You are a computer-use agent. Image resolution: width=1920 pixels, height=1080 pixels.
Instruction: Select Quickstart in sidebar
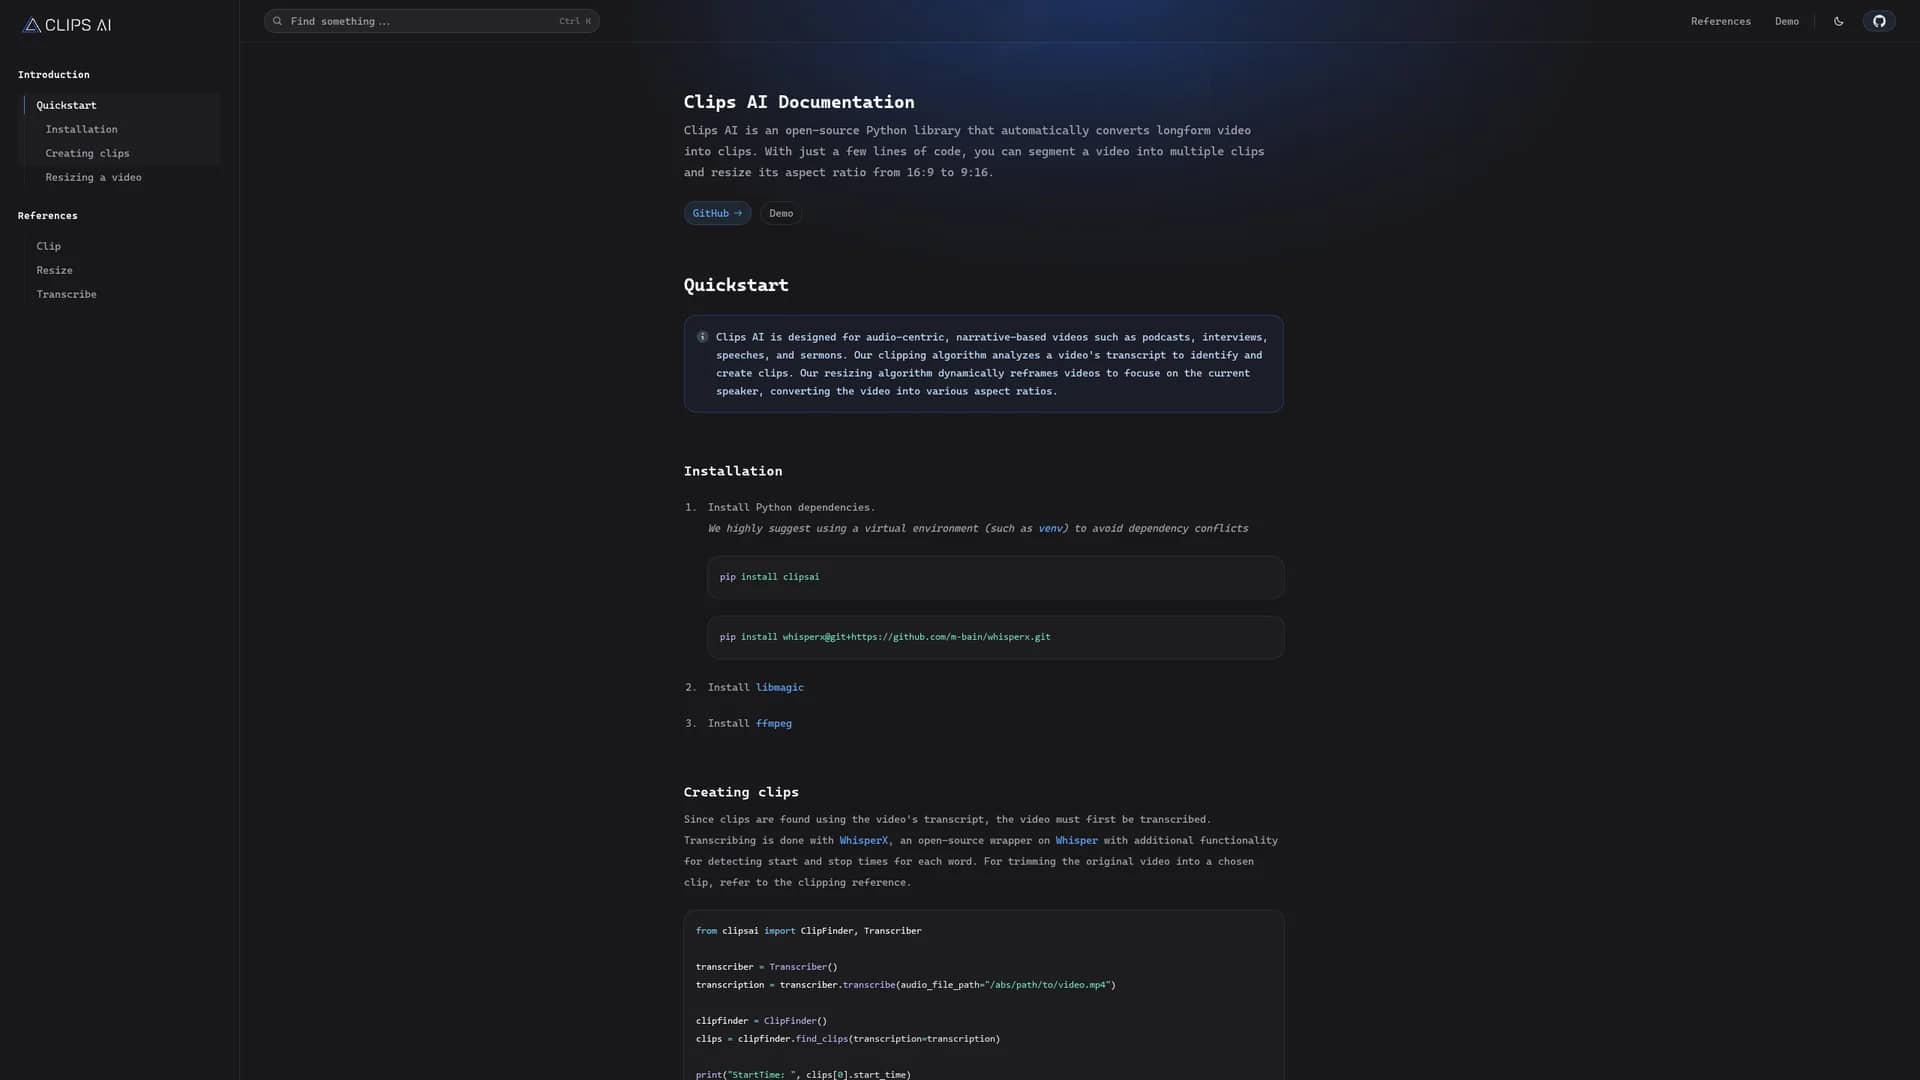[x=66, y=105]
